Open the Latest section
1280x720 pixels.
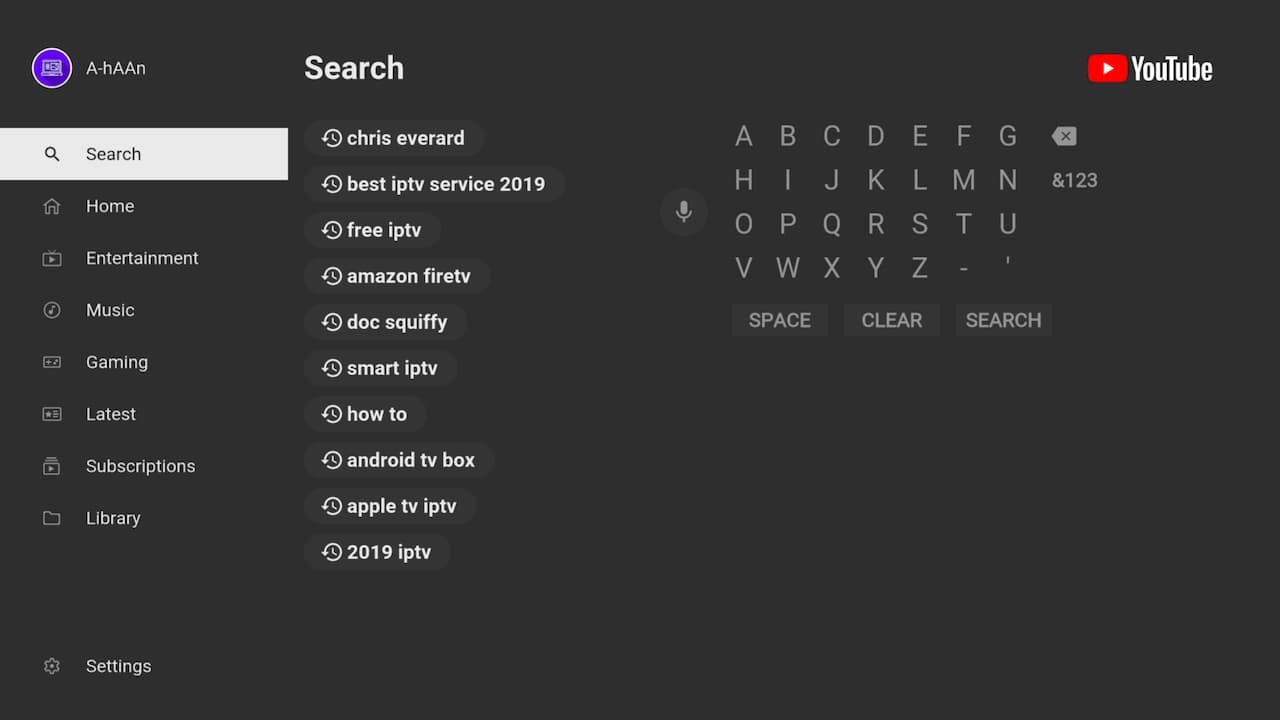pos(110,414)
